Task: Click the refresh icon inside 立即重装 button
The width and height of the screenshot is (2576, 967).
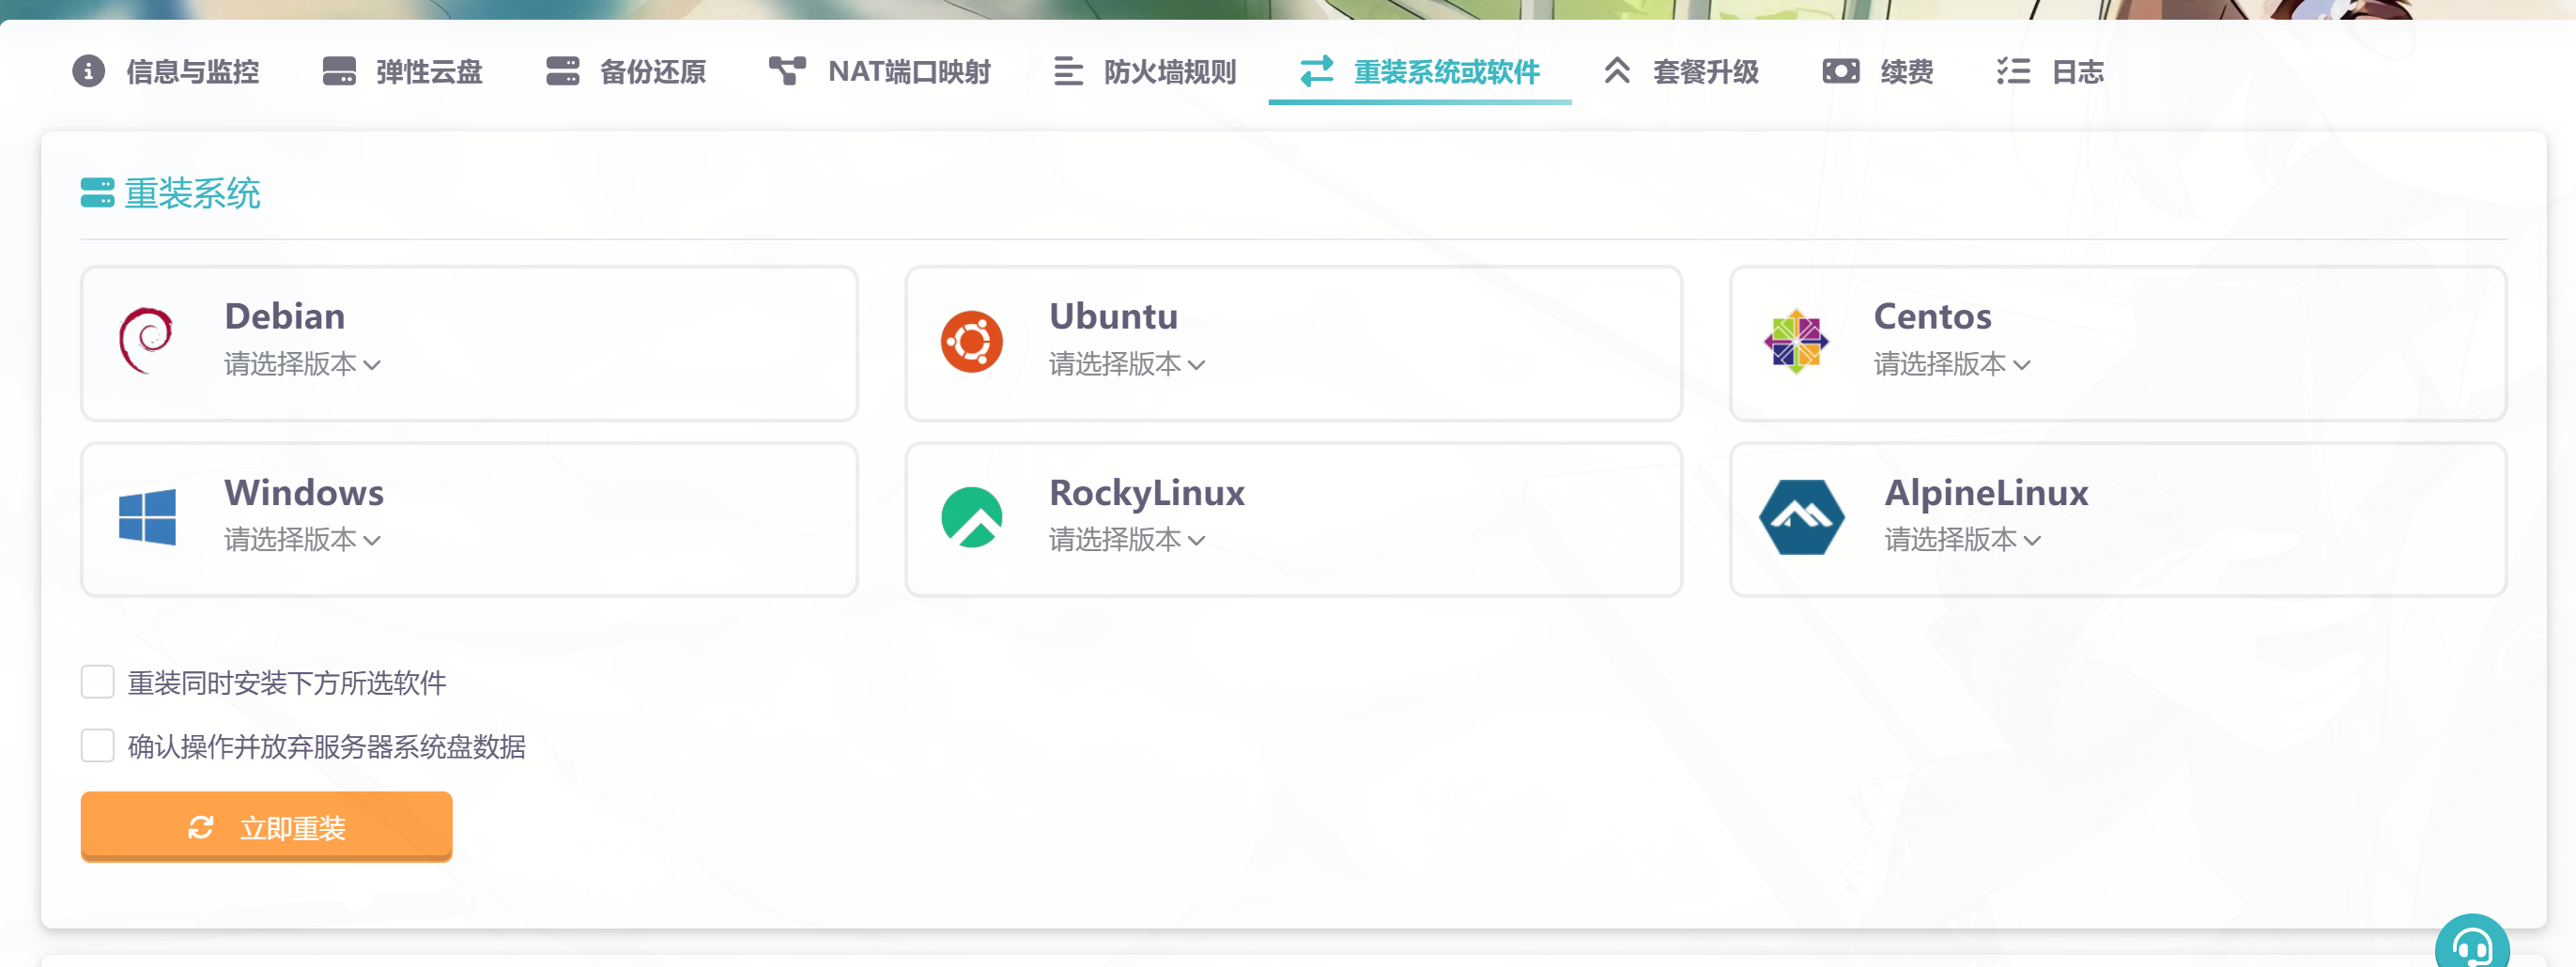Action: point(200,827)
